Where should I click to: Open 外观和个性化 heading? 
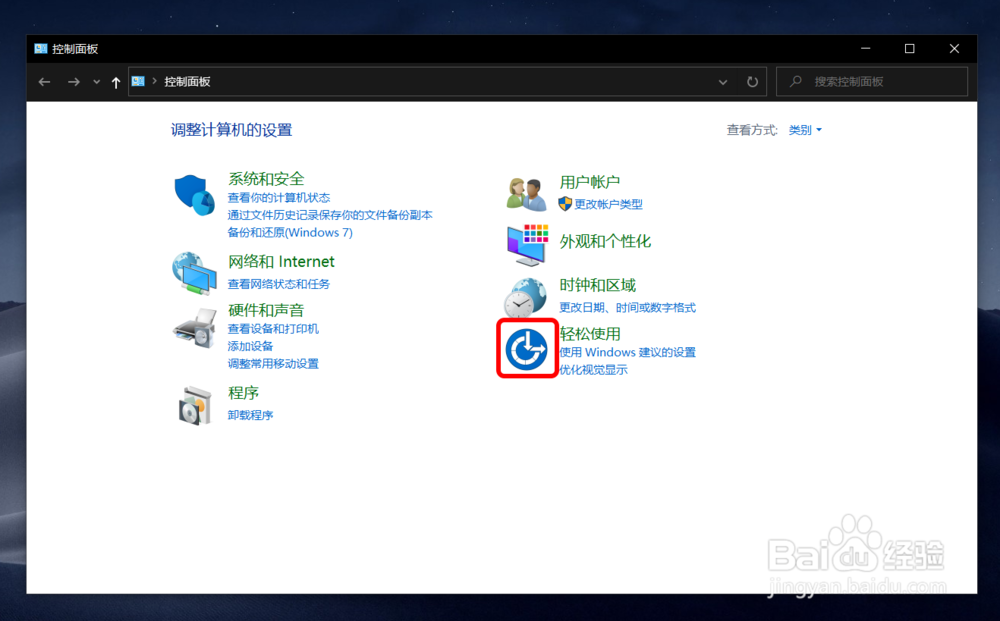[x=605, y=241]
